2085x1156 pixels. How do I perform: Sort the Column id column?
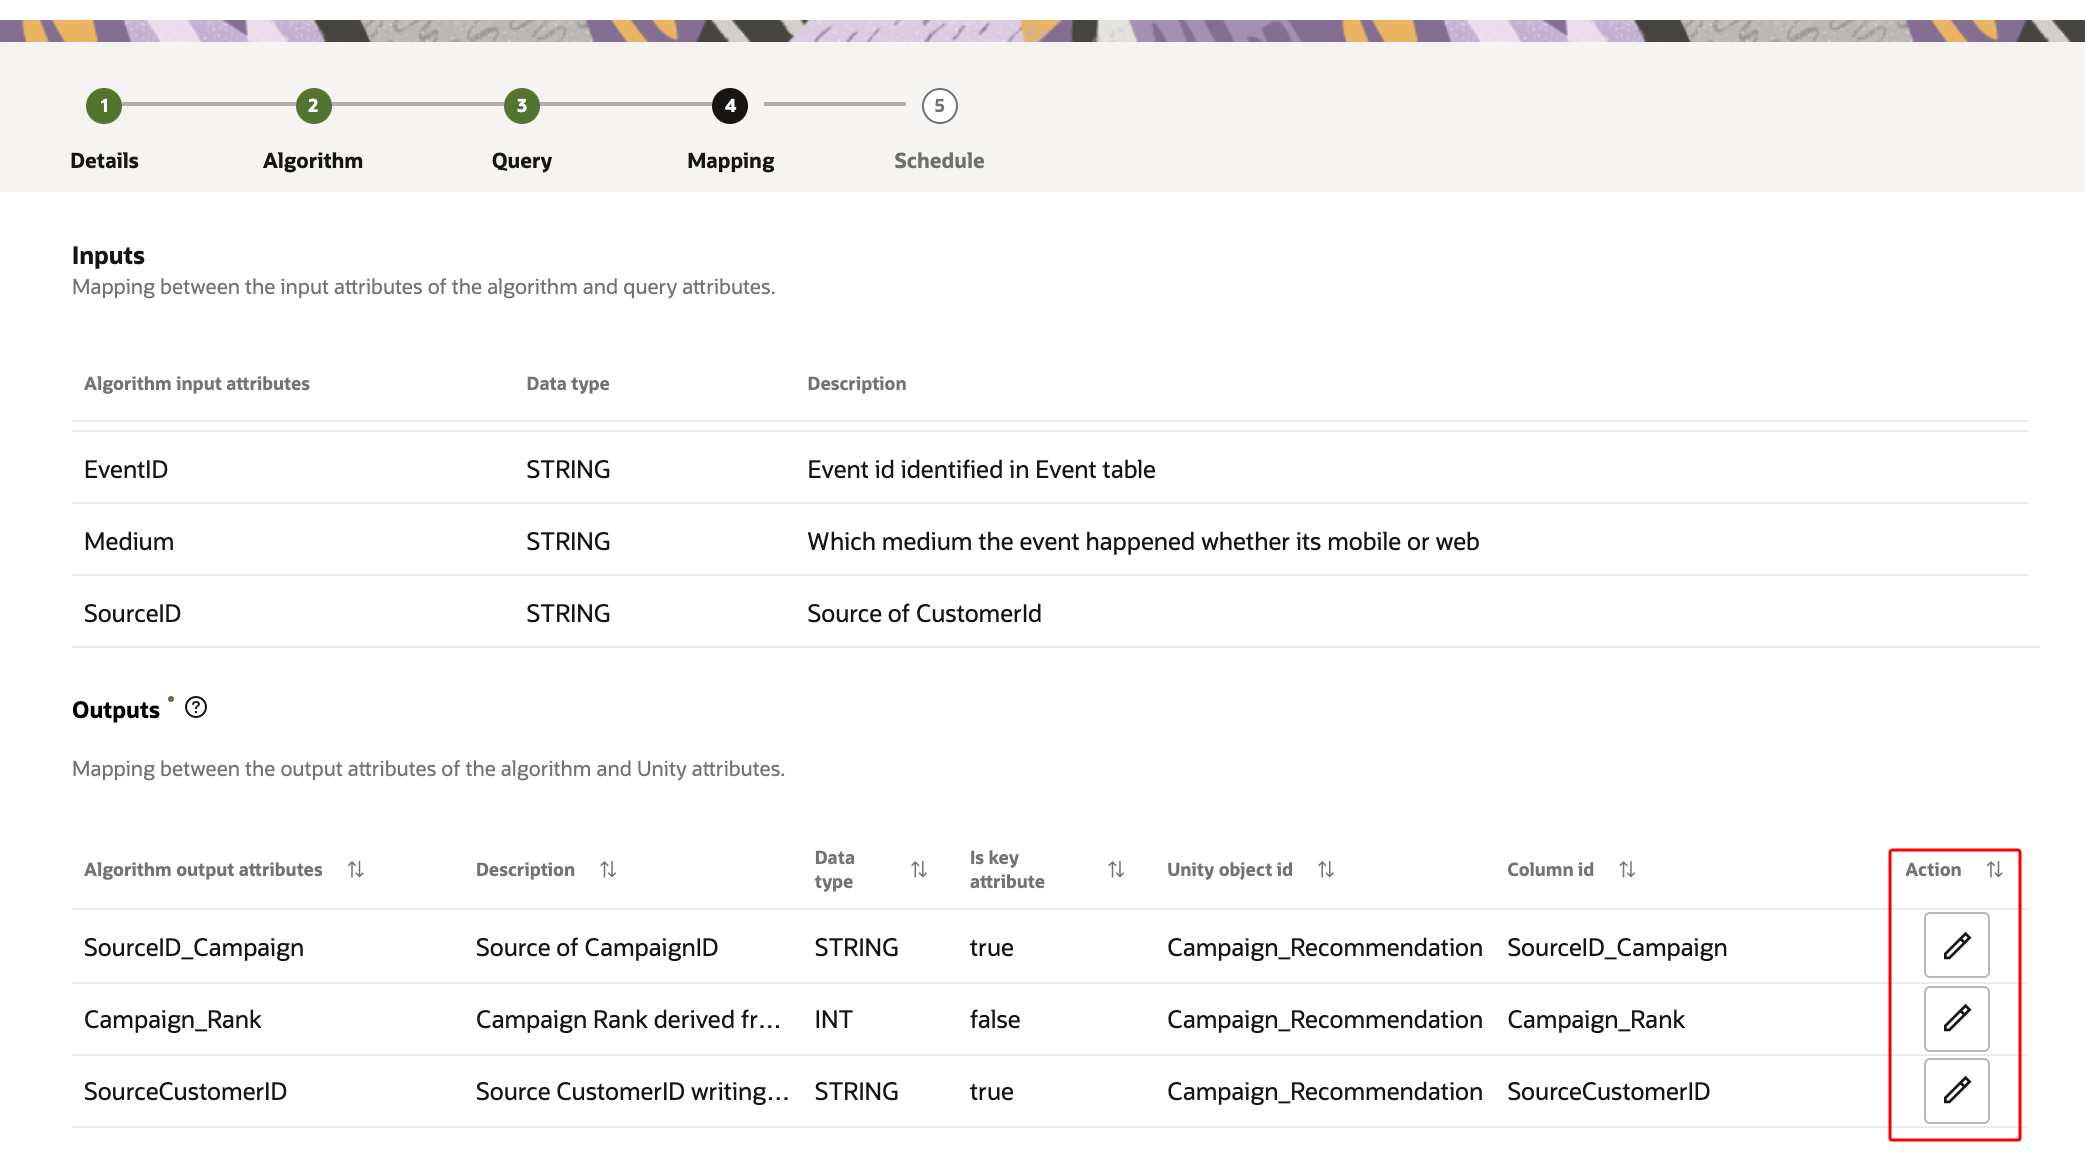1627,870
